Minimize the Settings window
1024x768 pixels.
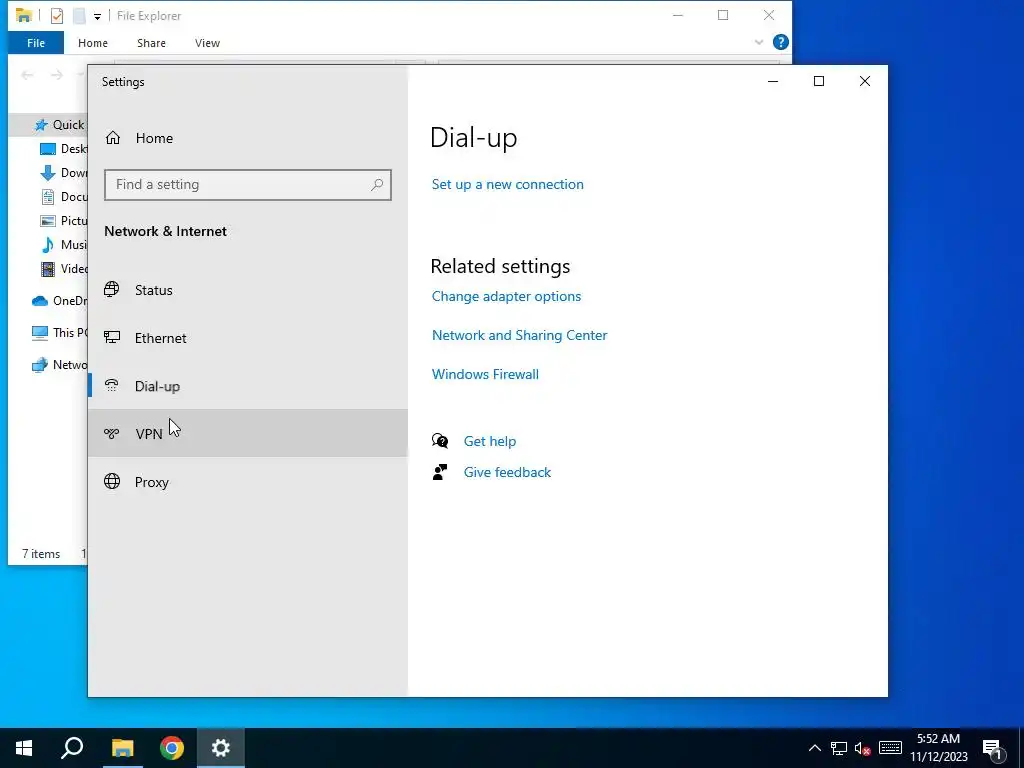click(773, 81)
